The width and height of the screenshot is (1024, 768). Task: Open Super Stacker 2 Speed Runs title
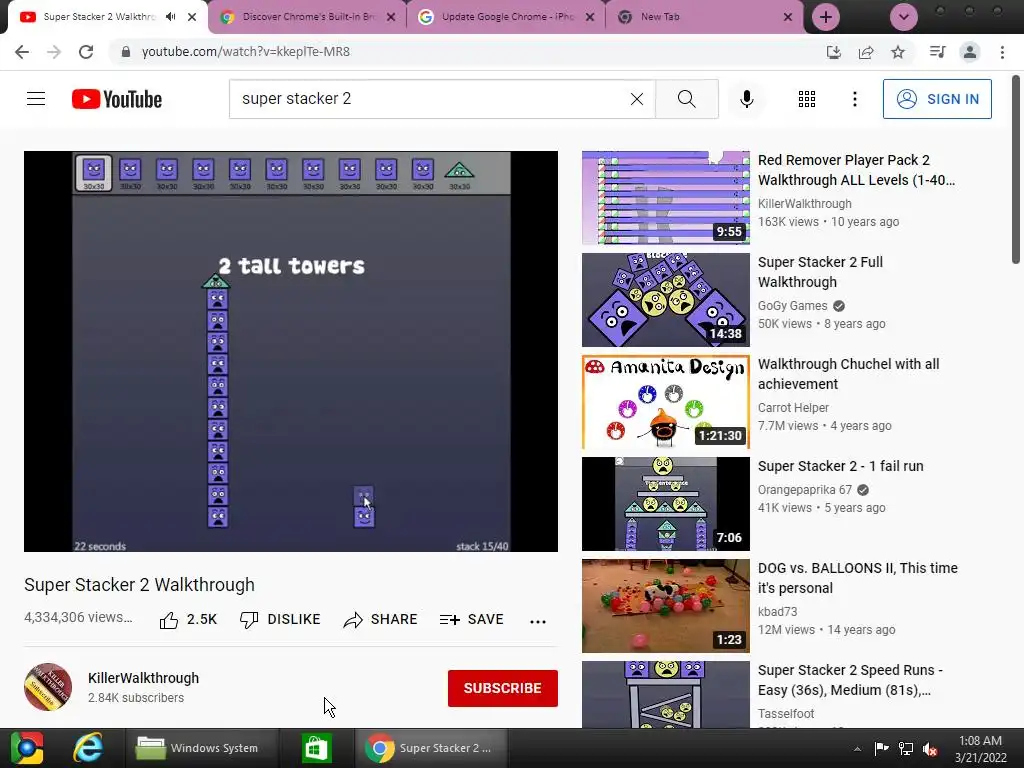tap(850, 680)
